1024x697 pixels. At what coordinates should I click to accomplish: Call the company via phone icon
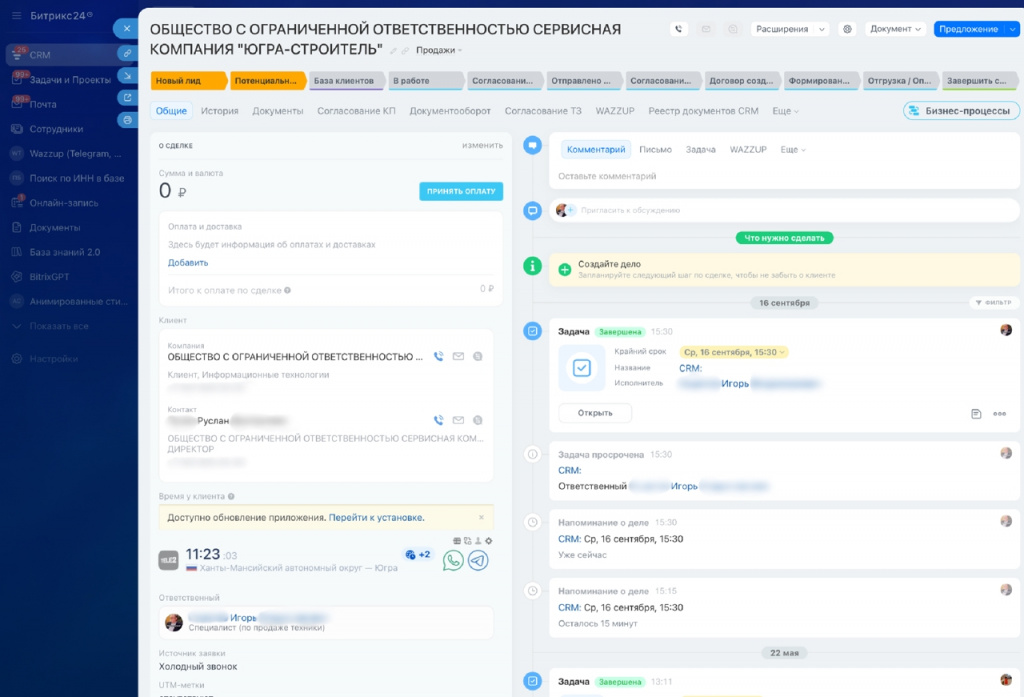pos(438,357)
